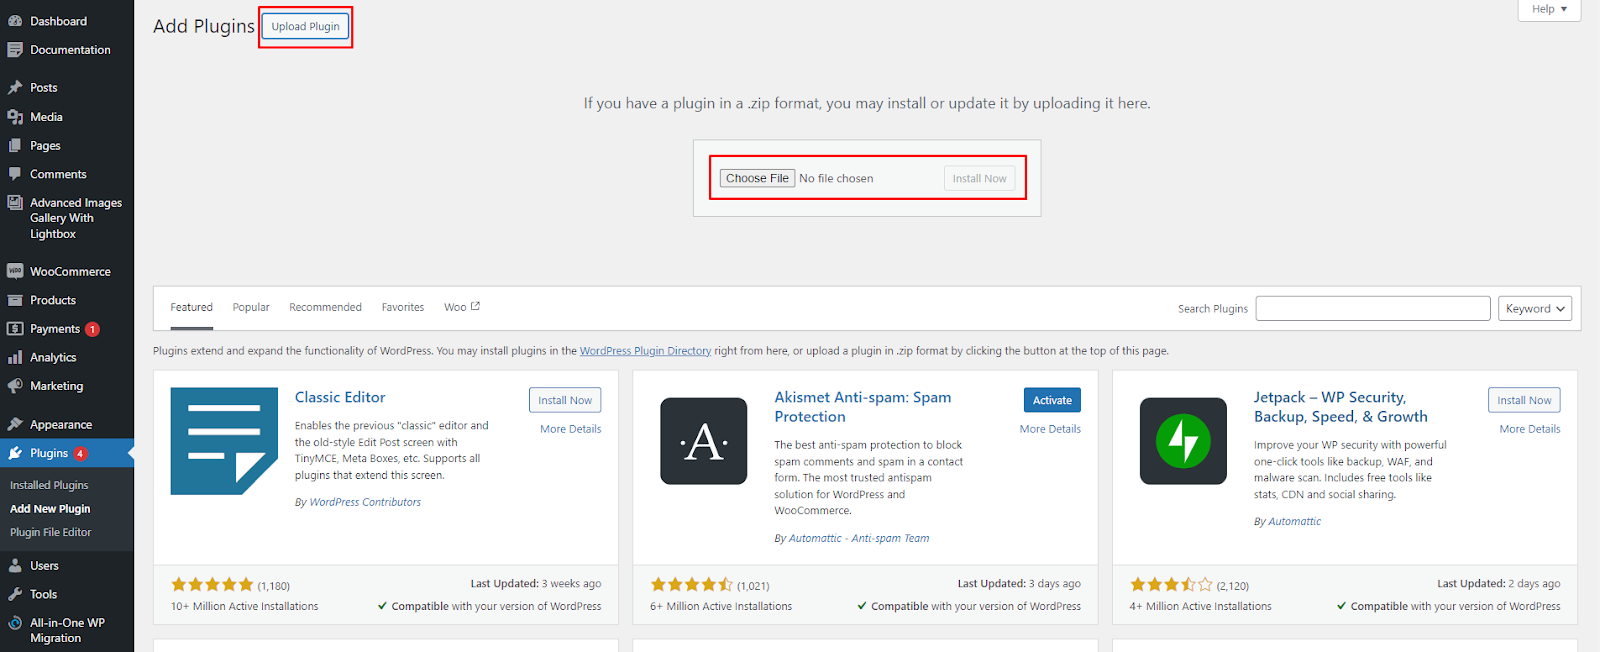Open the Keyword search type dropdown

pos(1535,309)
